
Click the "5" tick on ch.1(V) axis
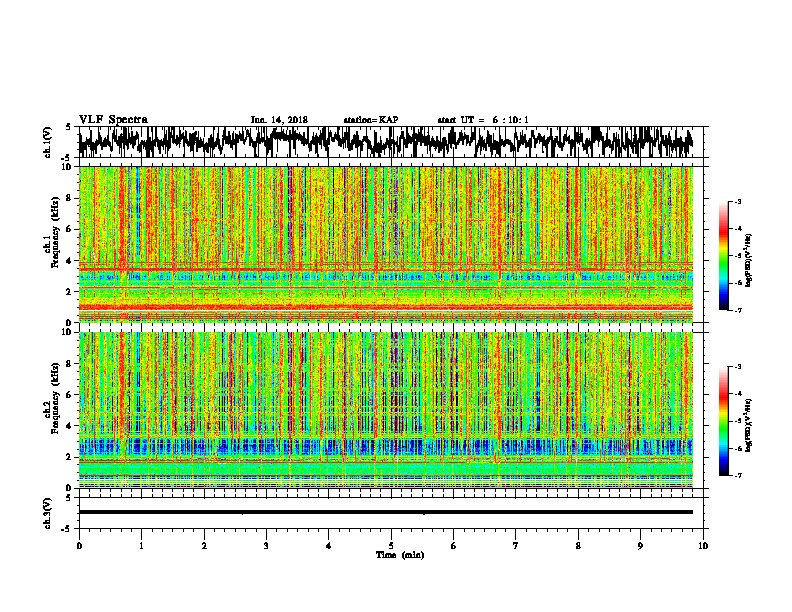68,127
